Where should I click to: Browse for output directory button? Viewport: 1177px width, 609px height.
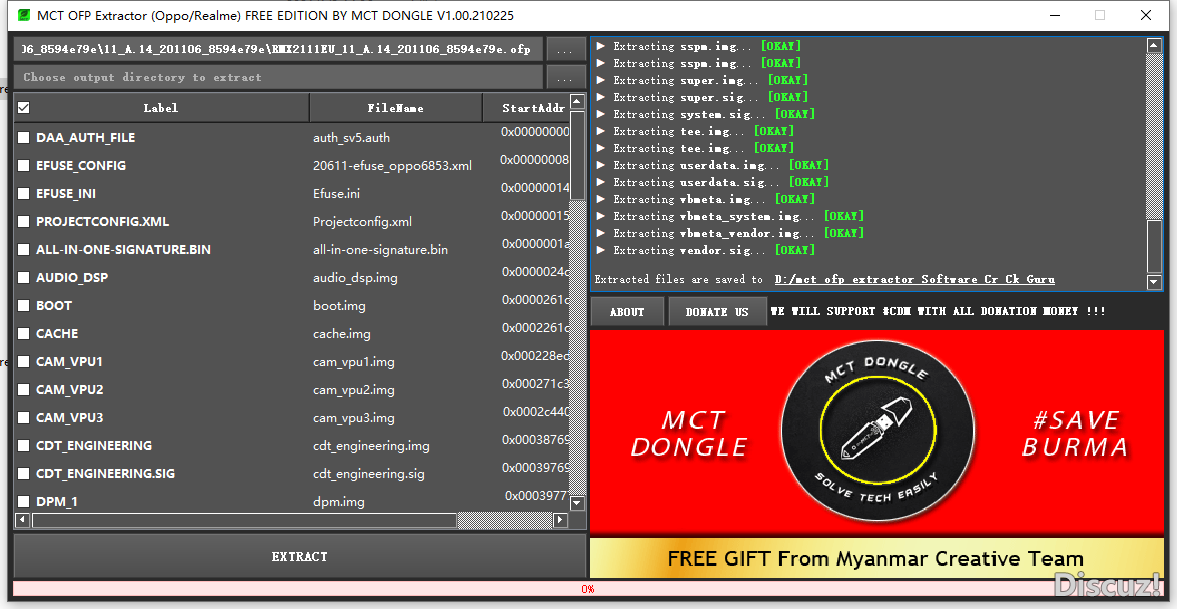tap(565, 77)
